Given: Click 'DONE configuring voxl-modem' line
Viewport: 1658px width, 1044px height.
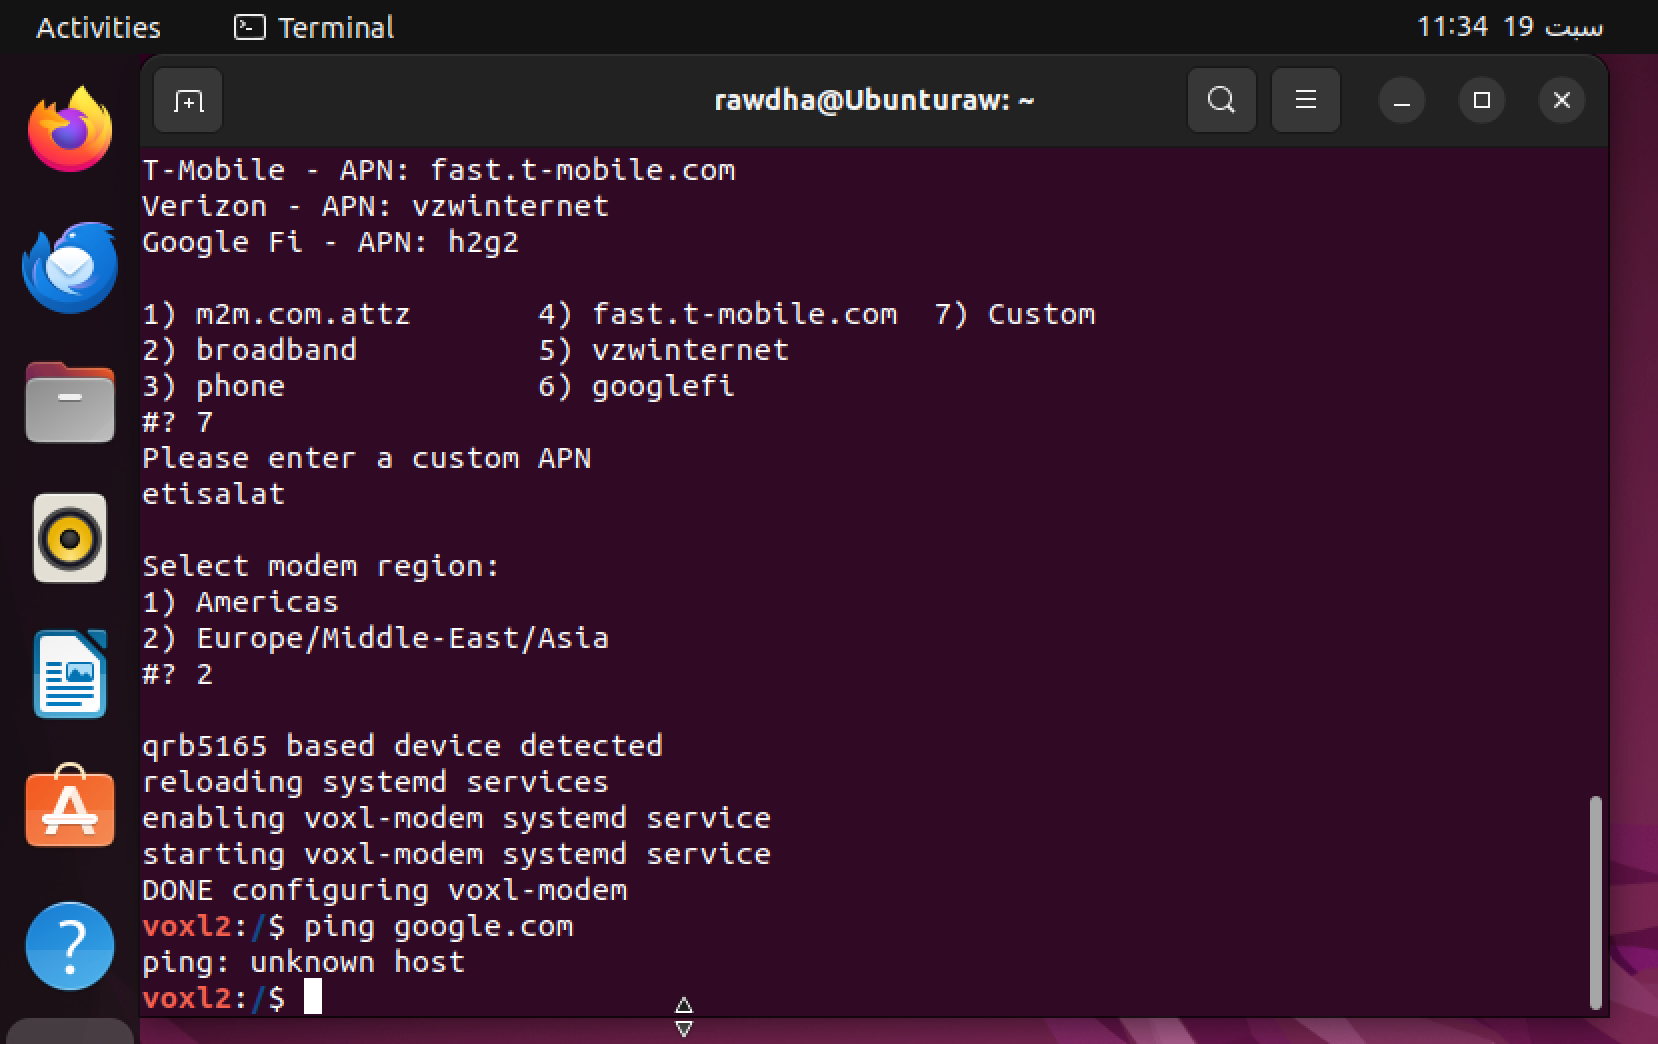Looking at the screenshot, I should point(385,890).
